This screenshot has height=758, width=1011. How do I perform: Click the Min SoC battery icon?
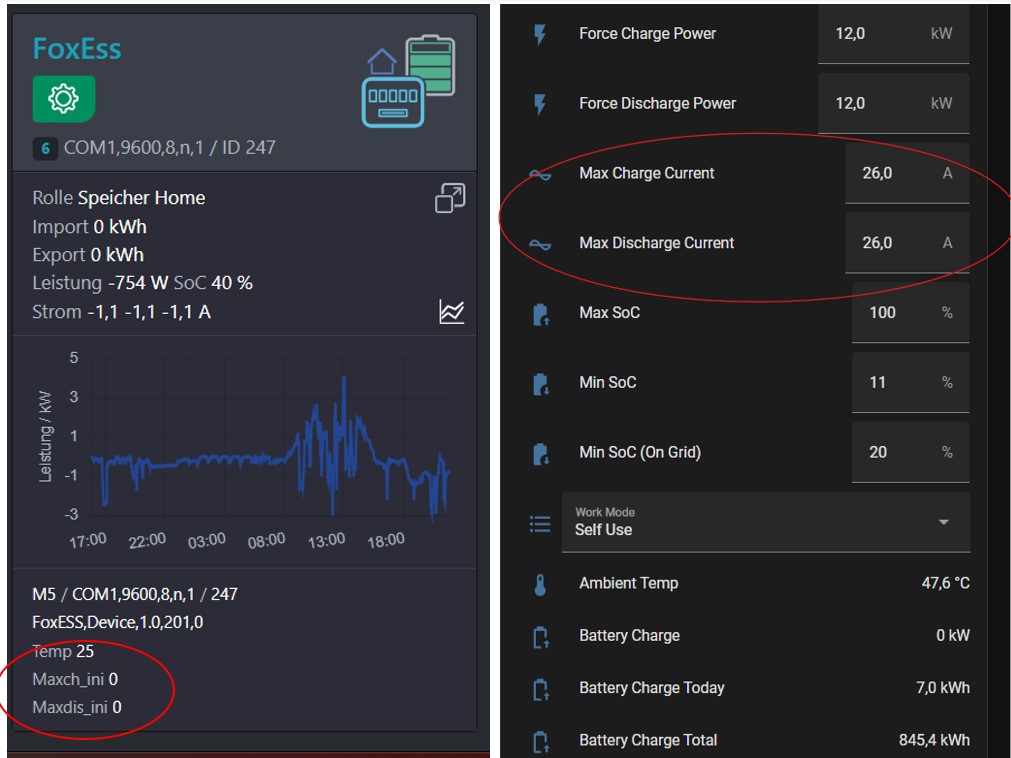[540, 384]
